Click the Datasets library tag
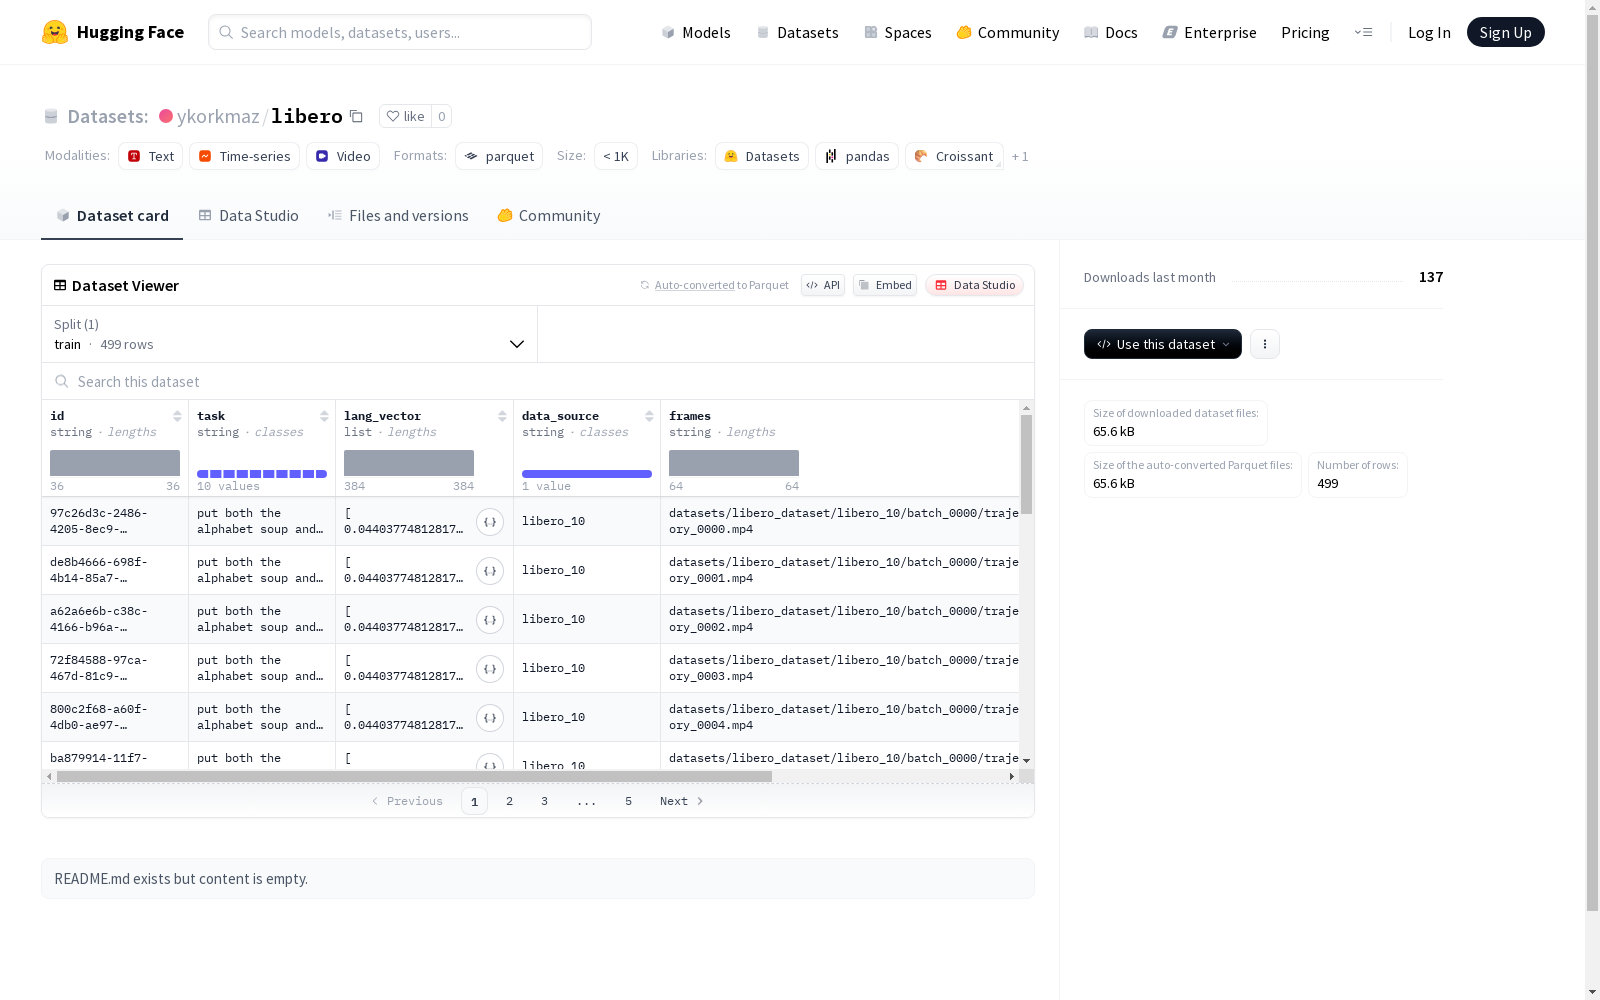Viewport: 1600px width, 1000px height. pos(762,156)
